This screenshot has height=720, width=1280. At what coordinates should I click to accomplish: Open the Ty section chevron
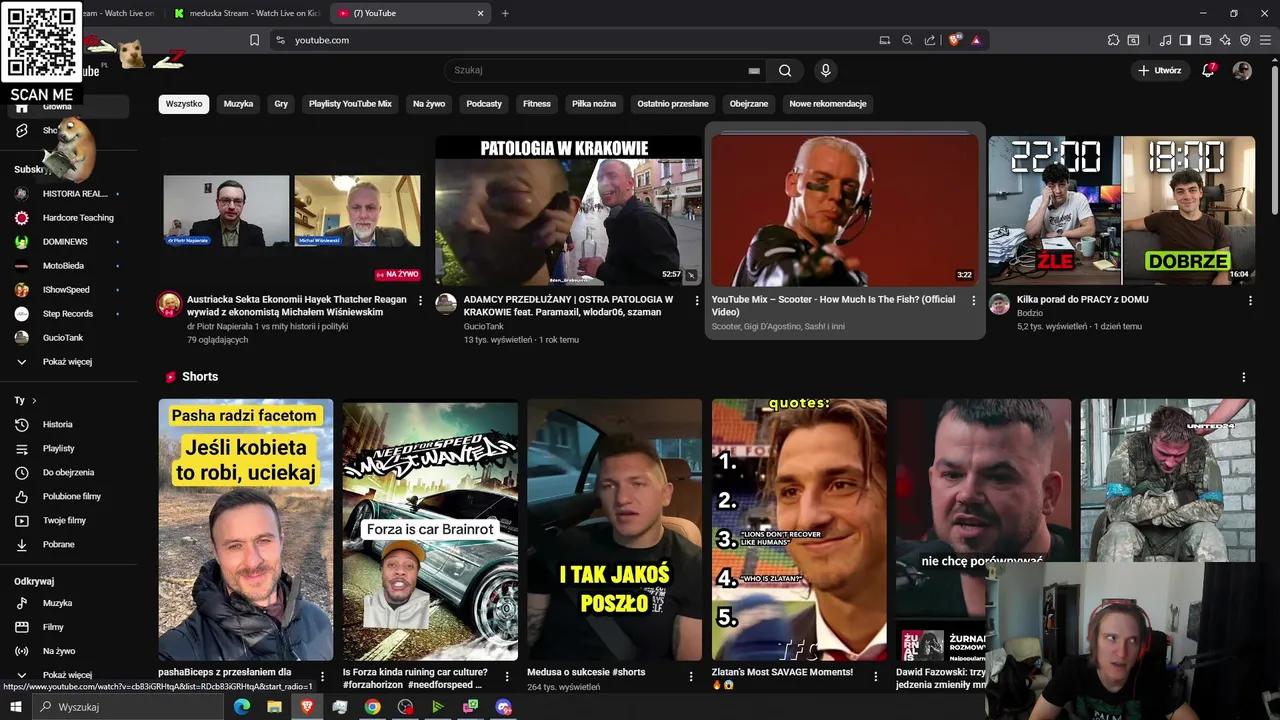click(34, 400)
